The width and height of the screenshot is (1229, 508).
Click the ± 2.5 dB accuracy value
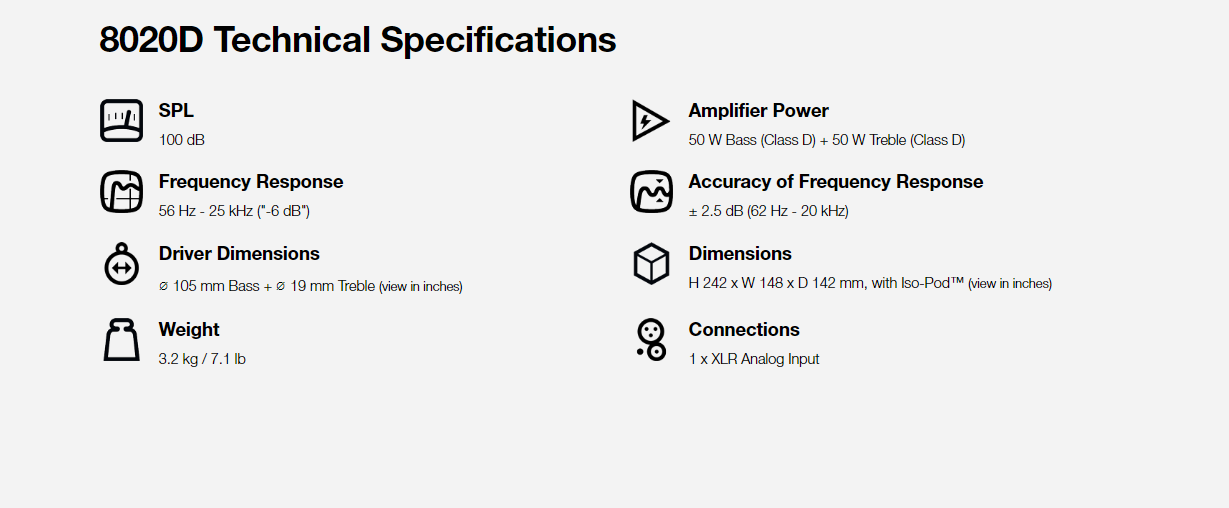tap(768, 211)
